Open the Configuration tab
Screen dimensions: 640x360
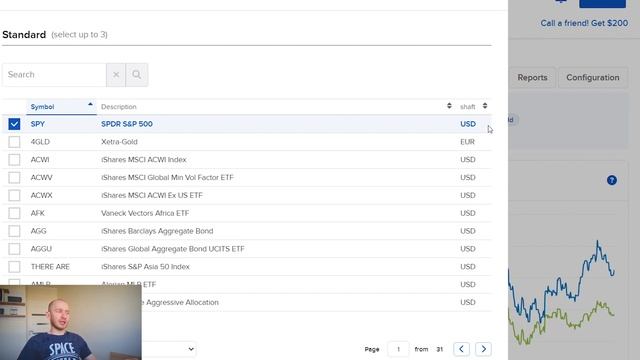tap(593, 78)
